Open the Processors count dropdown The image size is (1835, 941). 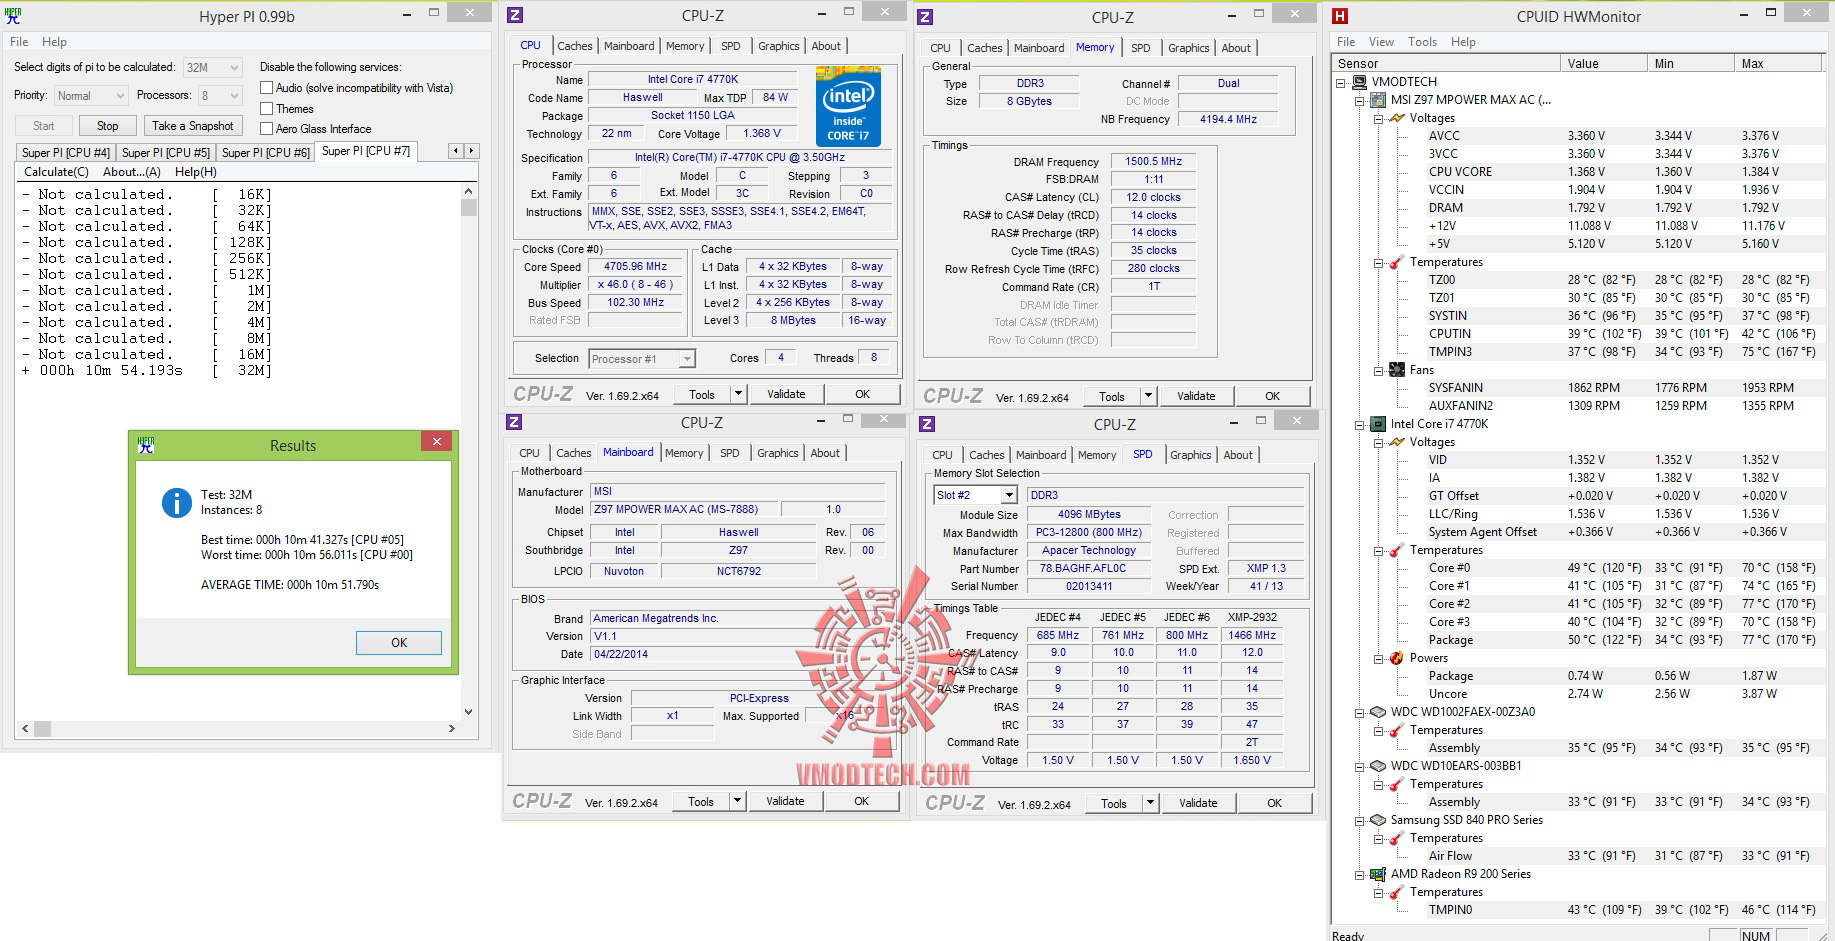[234, 96]
